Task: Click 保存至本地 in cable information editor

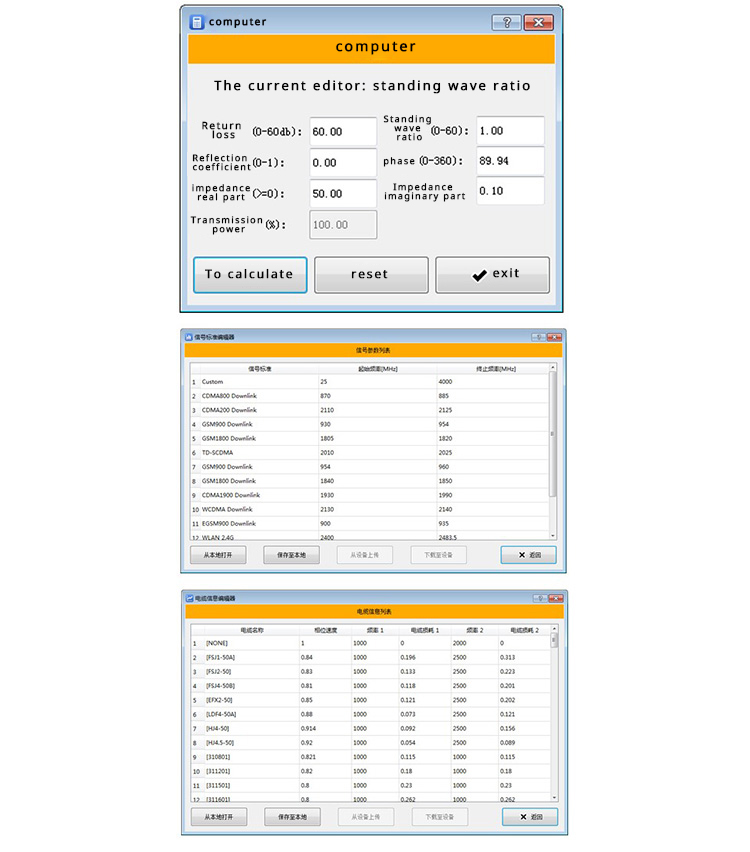Action: pyautogui.click(x=293, y=817)
